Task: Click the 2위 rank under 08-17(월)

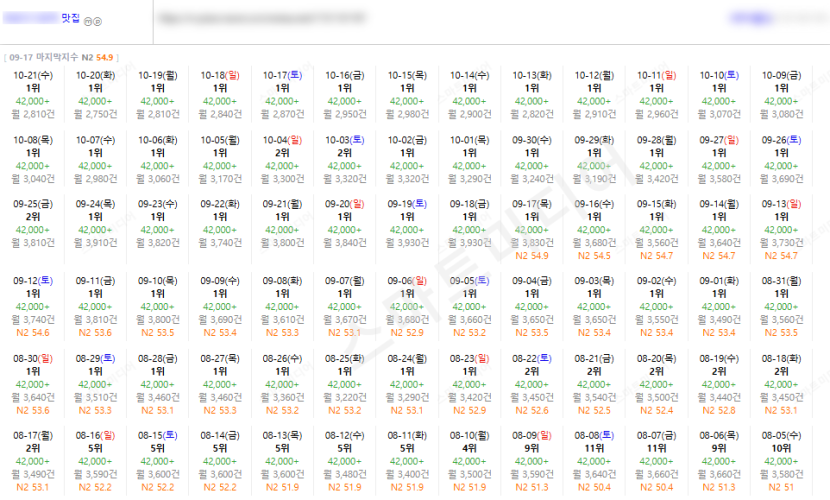Action: pos(33,449)
